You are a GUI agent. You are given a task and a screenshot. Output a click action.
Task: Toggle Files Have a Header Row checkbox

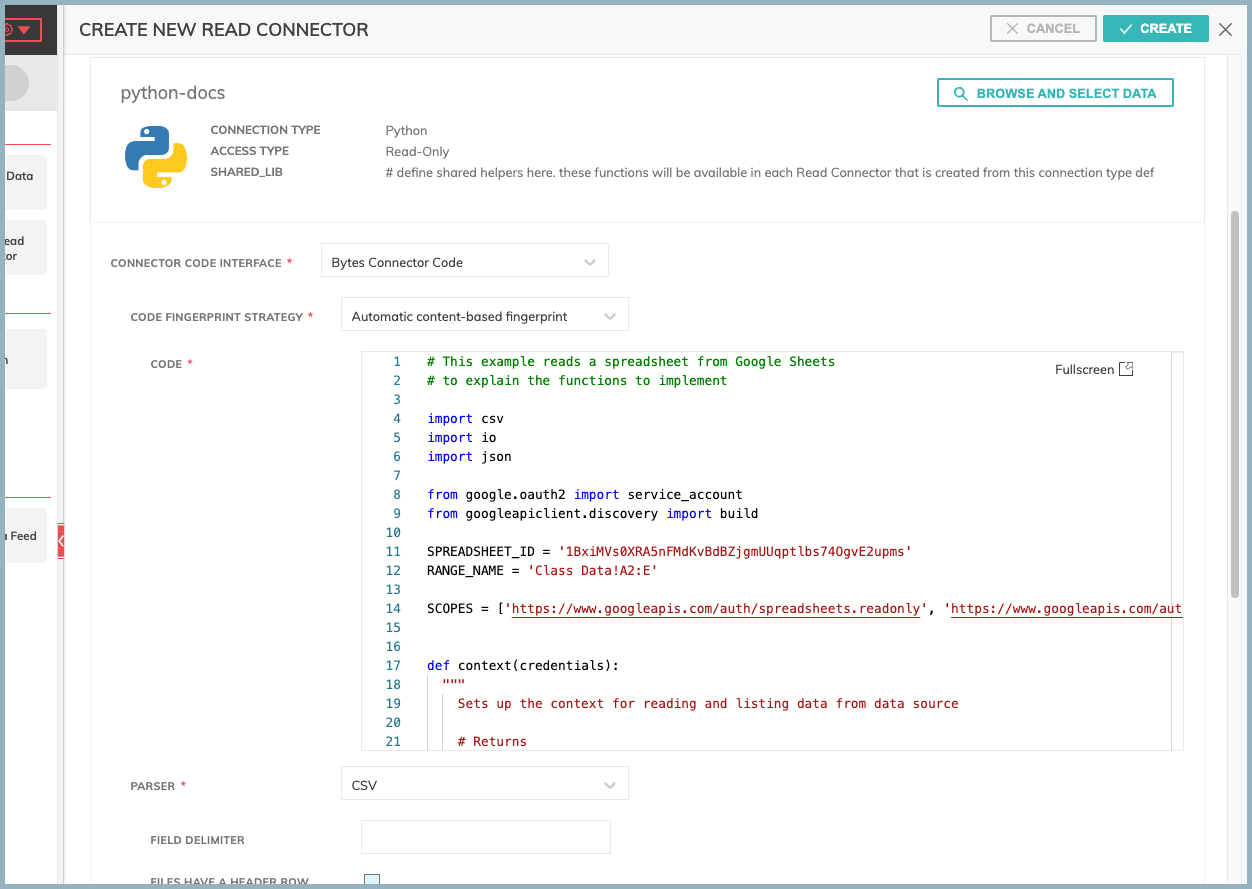click(372, 881)
